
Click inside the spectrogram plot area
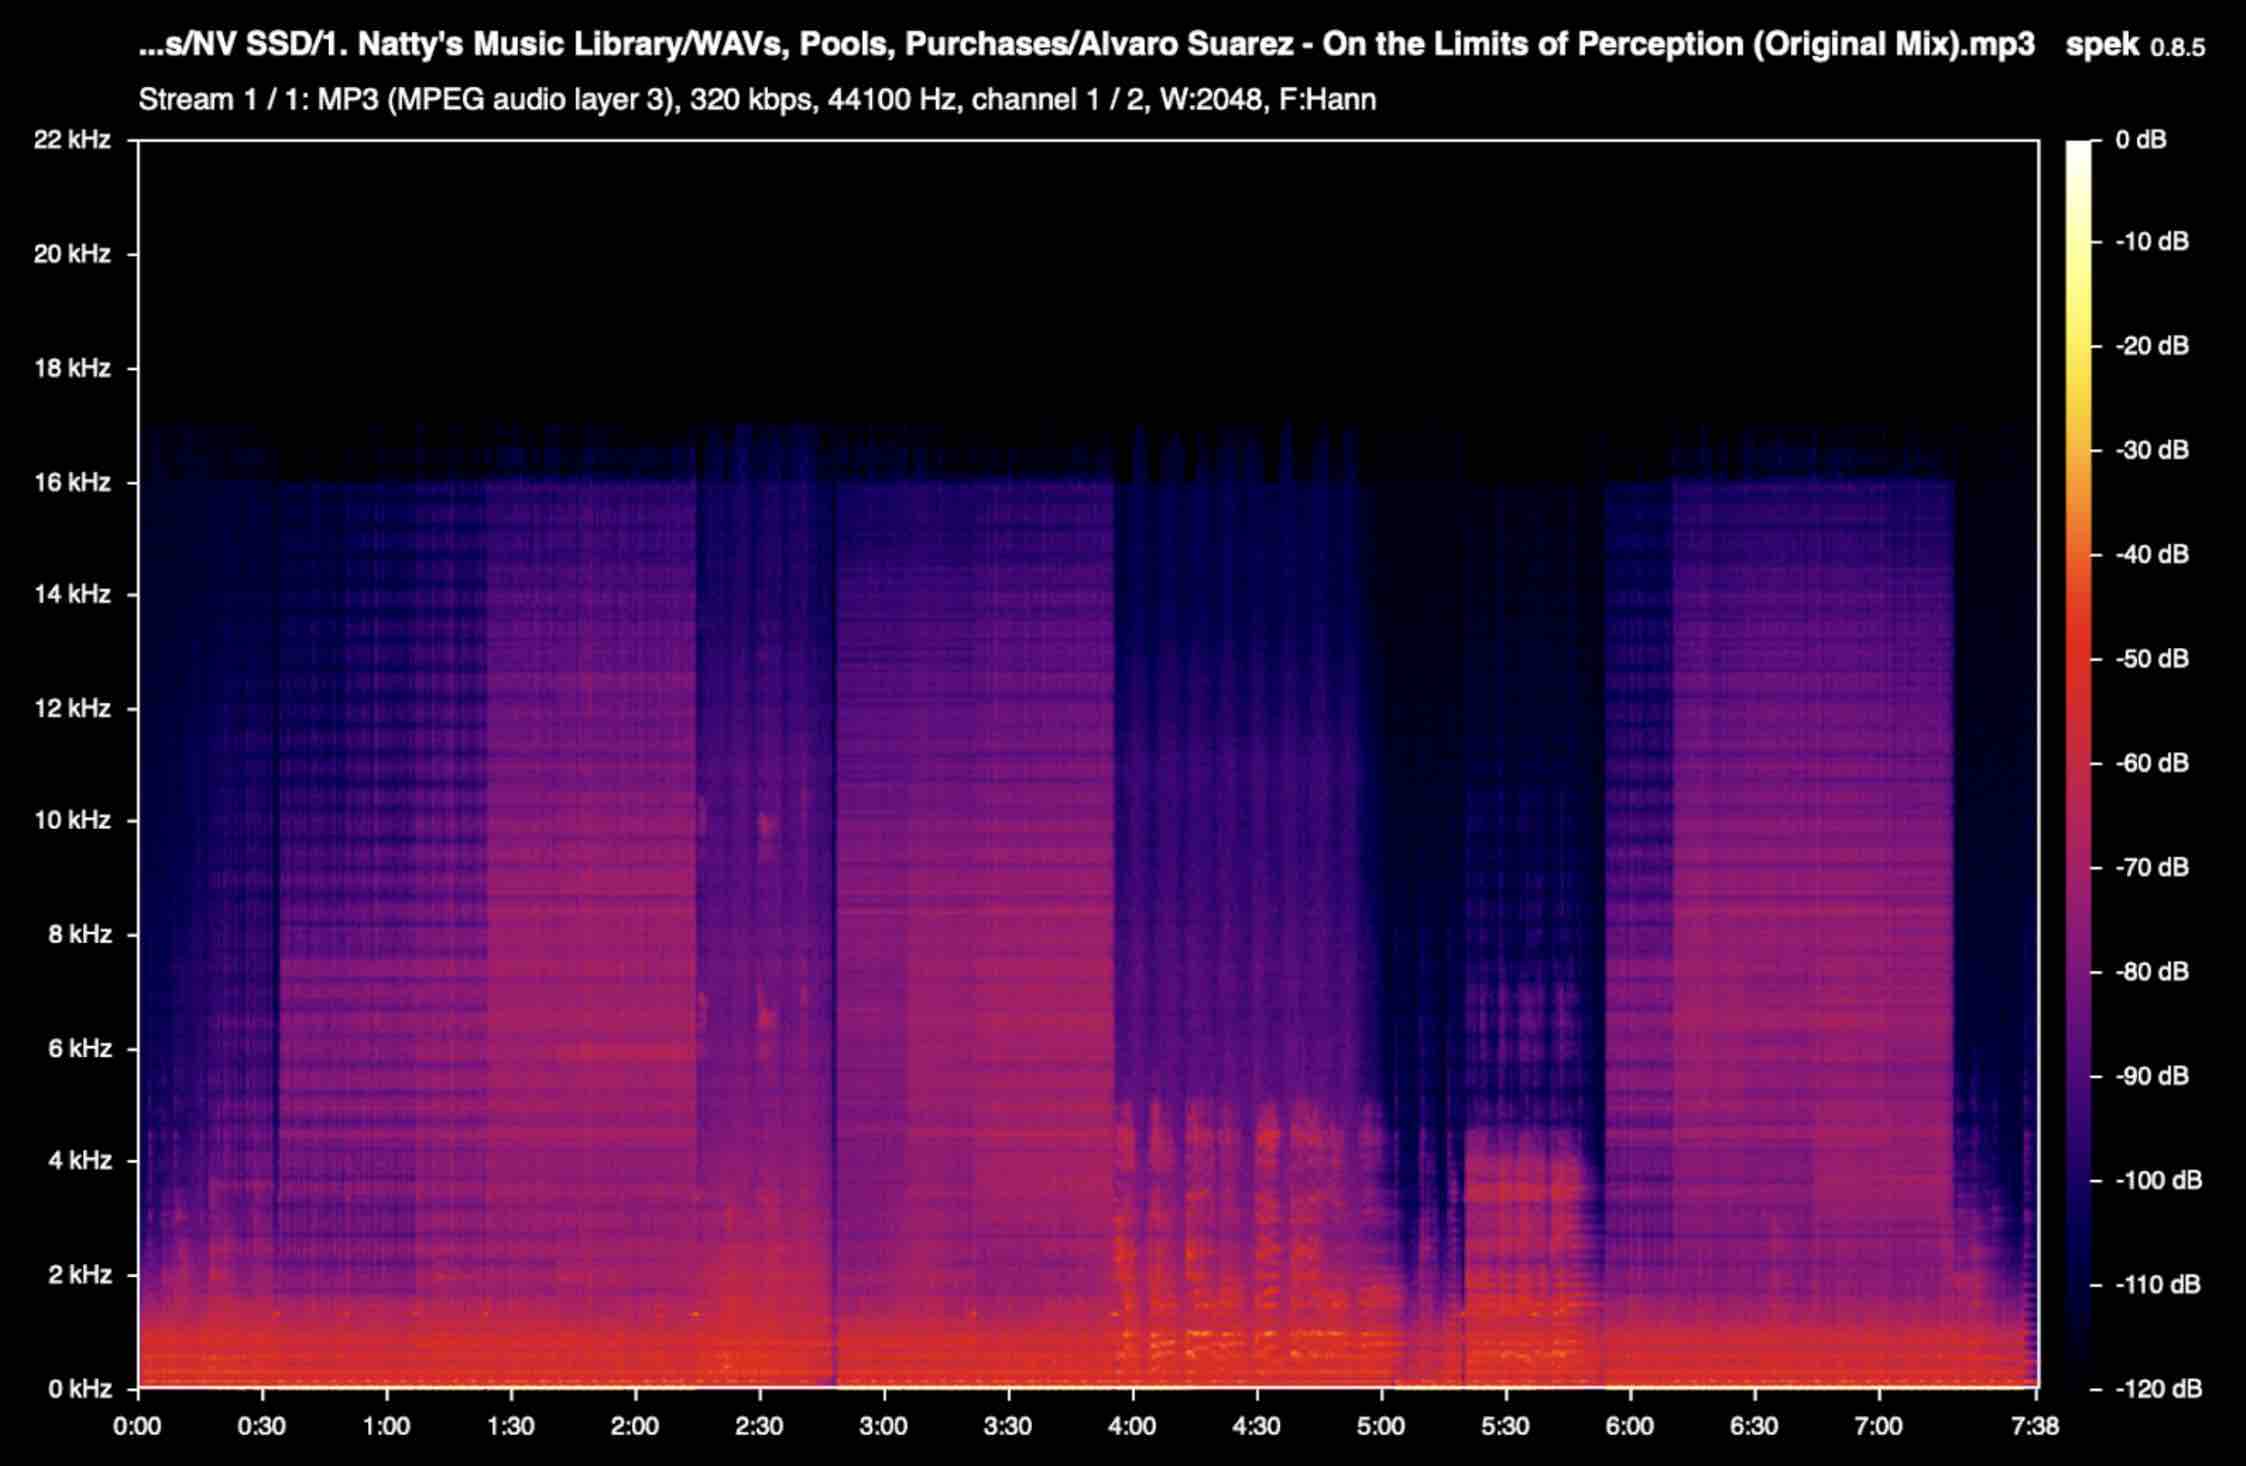pos(1088,764)
